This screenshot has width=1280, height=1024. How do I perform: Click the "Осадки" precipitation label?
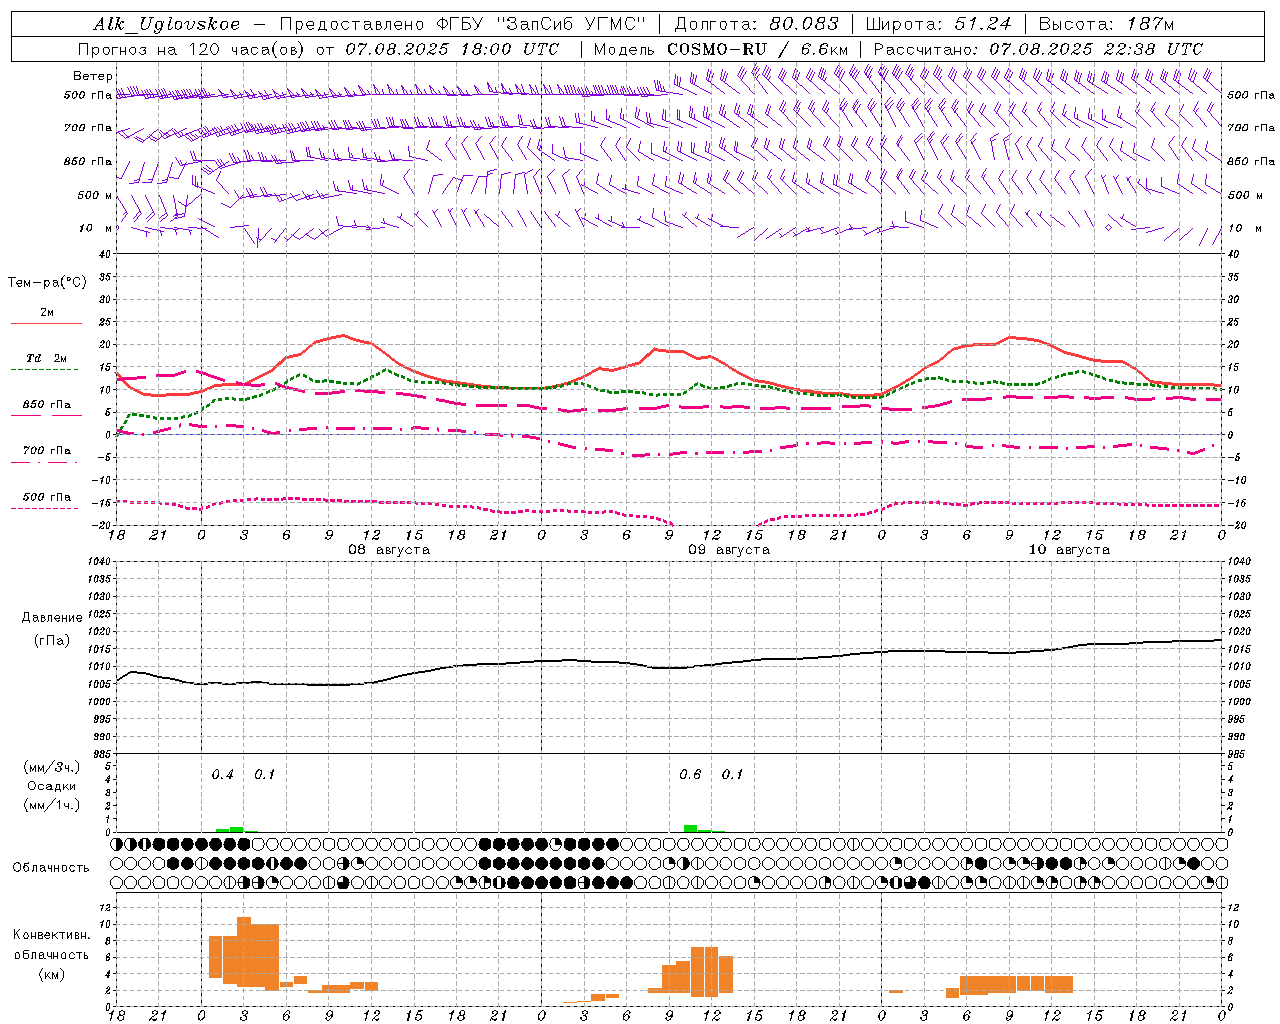pyautogui.click(x=52, y=786)
